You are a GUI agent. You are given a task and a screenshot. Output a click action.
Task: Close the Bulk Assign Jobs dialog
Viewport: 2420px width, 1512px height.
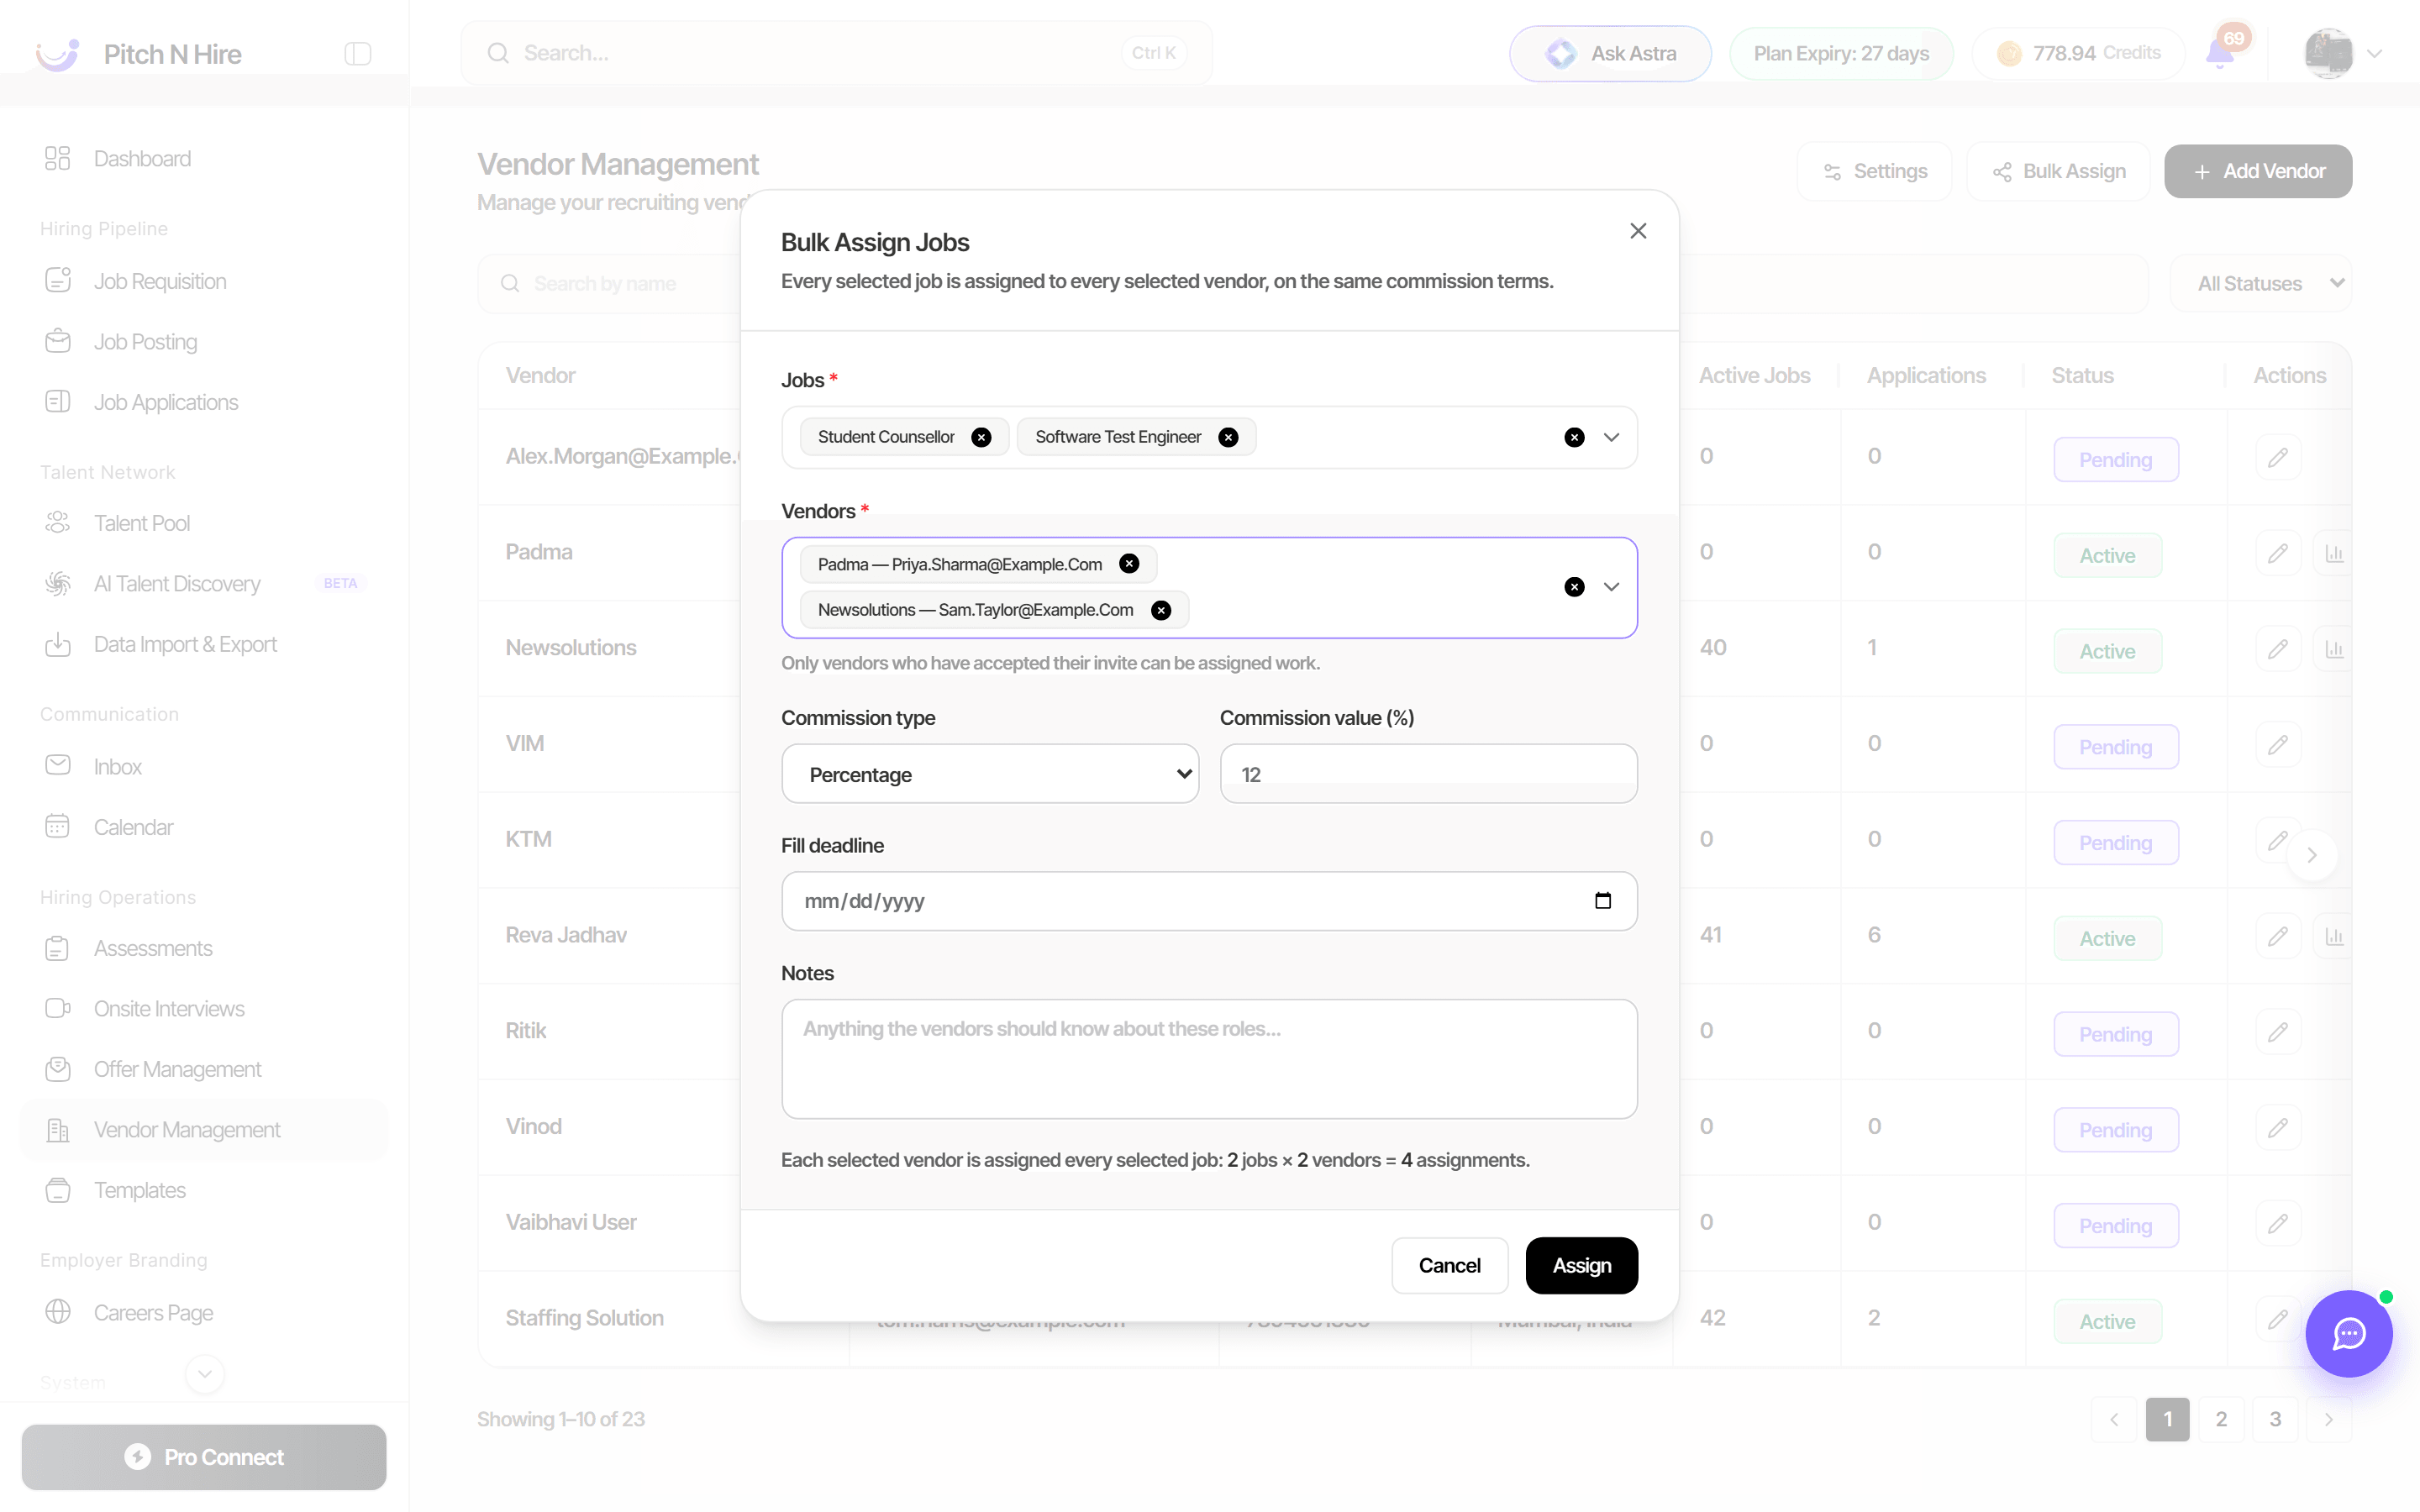tap(1638, 231)
